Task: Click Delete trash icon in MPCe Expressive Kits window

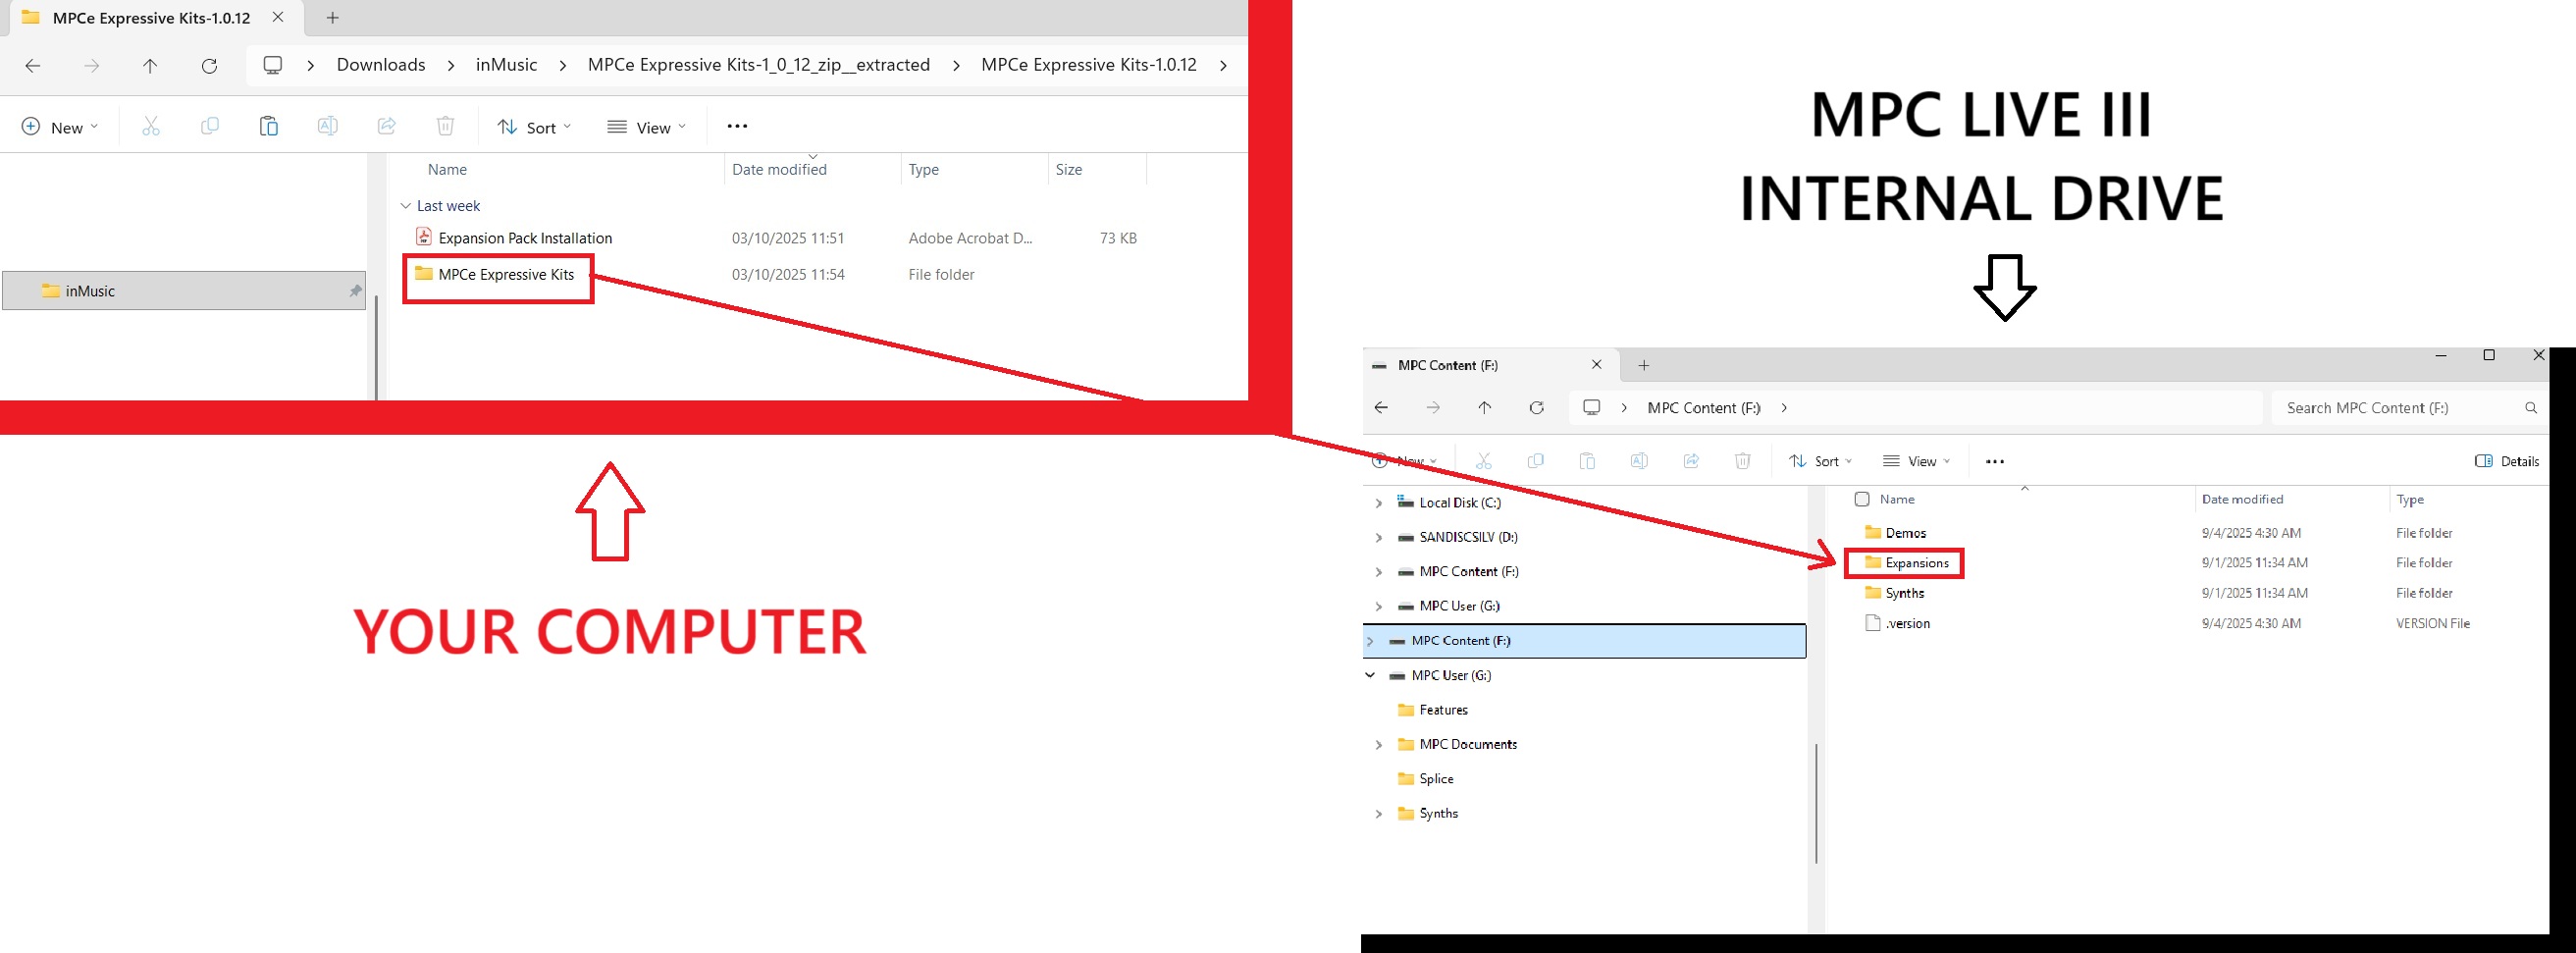Action: point(445,126)
